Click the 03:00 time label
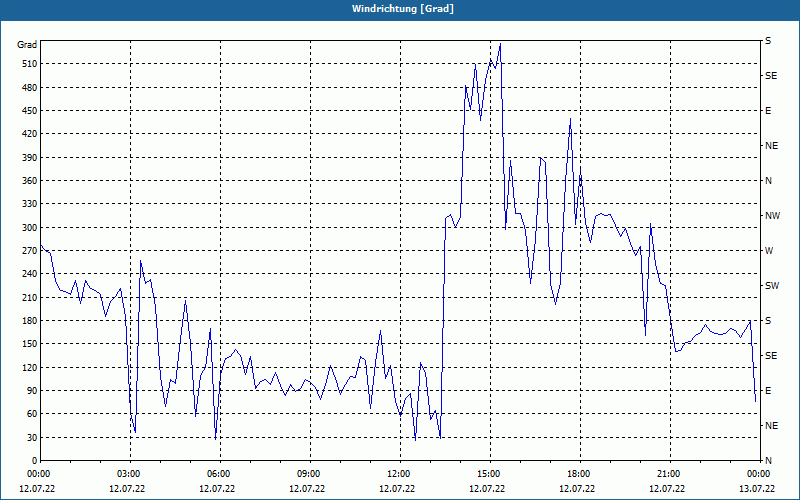 tap(131, 473)
